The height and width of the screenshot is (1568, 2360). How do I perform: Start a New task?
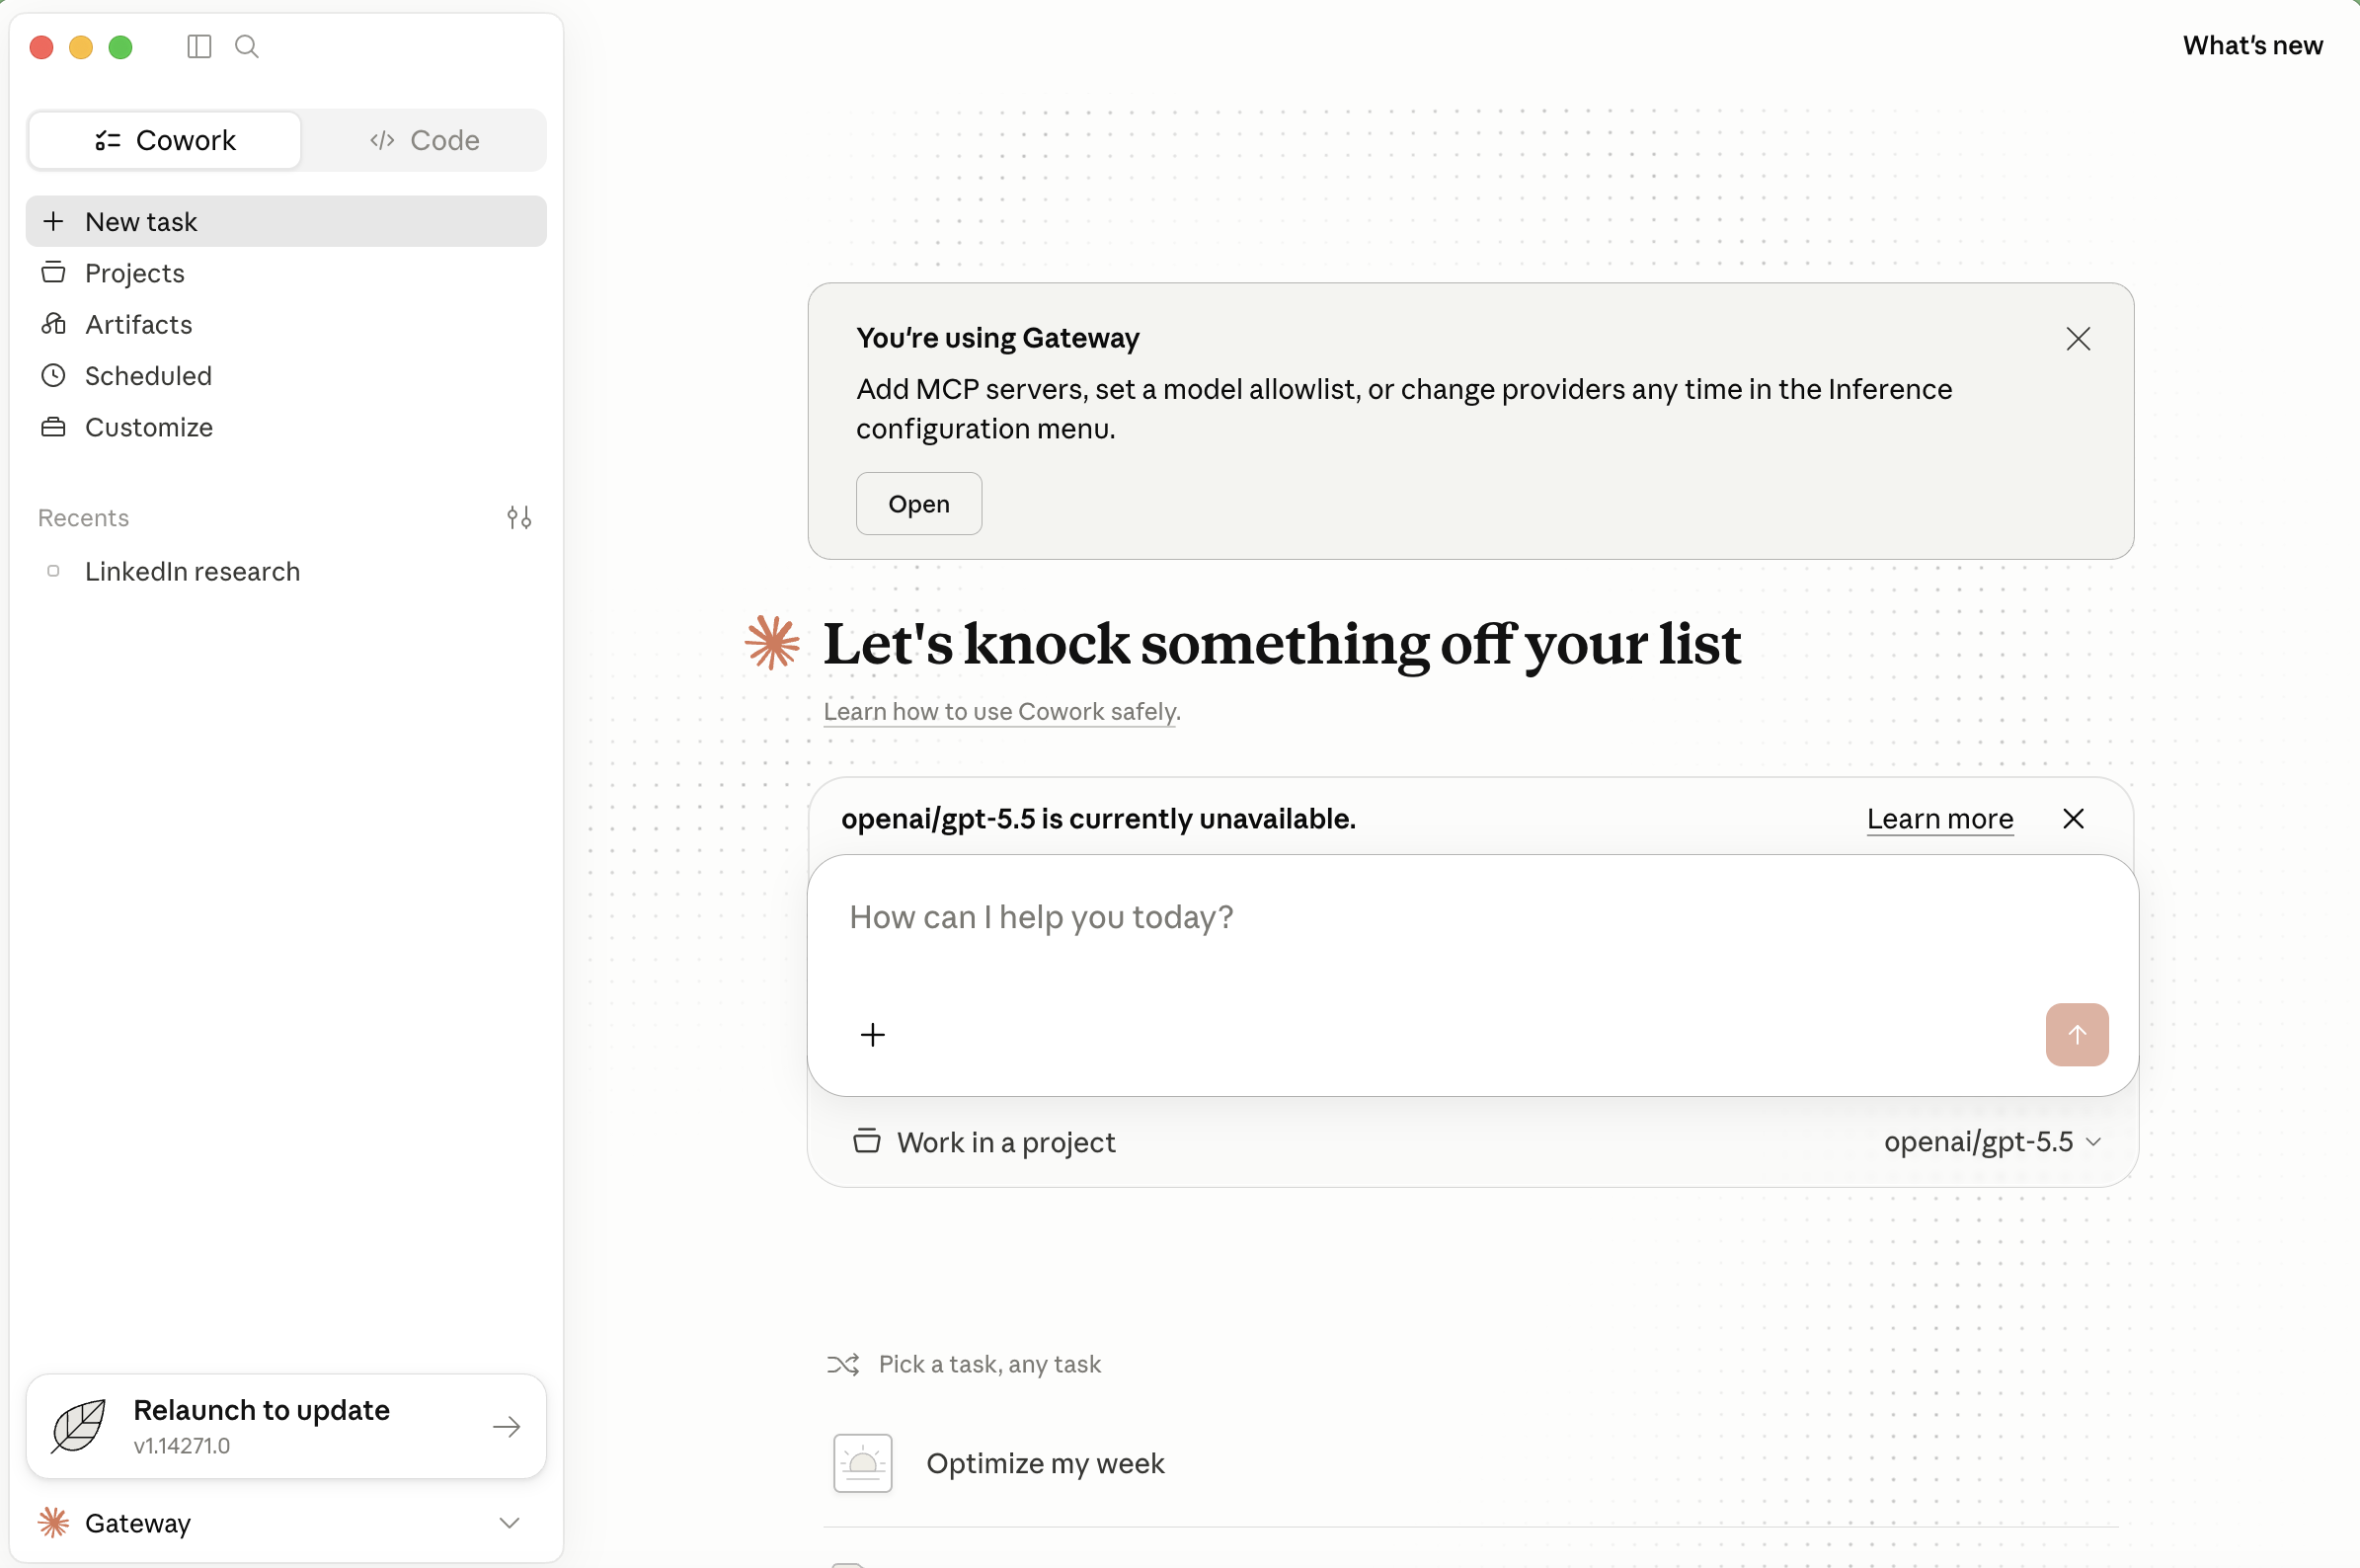[x=286, y=221]
